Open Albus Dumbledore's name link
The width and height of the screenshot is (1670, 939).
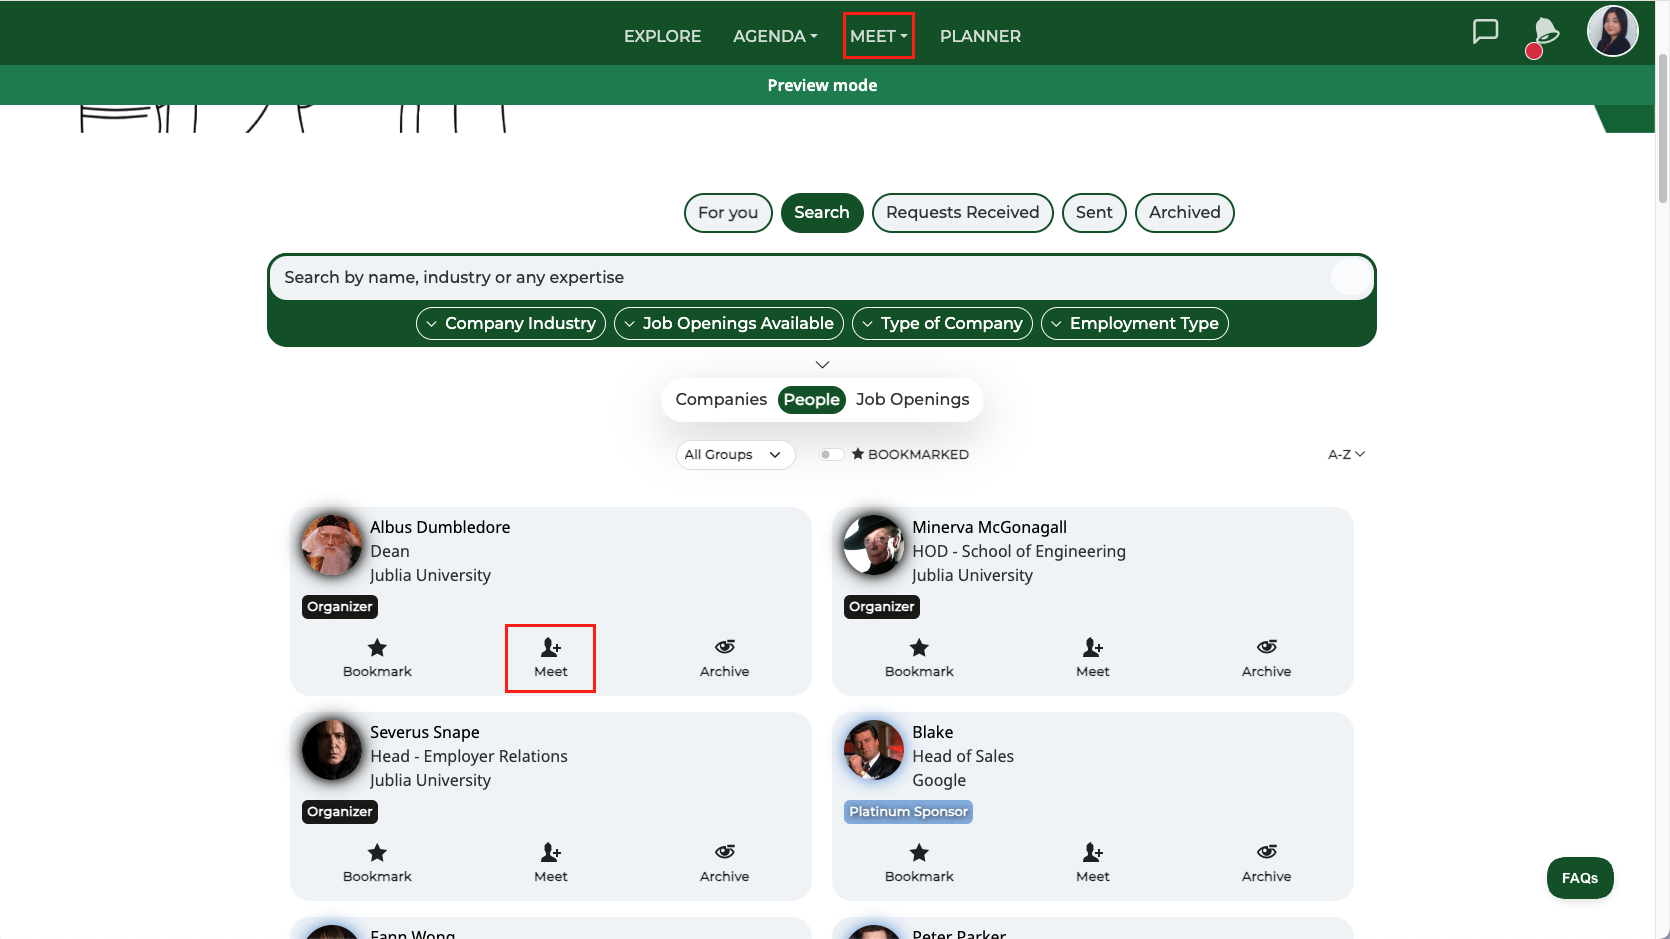pyautogui.click(x=440, y=527)
